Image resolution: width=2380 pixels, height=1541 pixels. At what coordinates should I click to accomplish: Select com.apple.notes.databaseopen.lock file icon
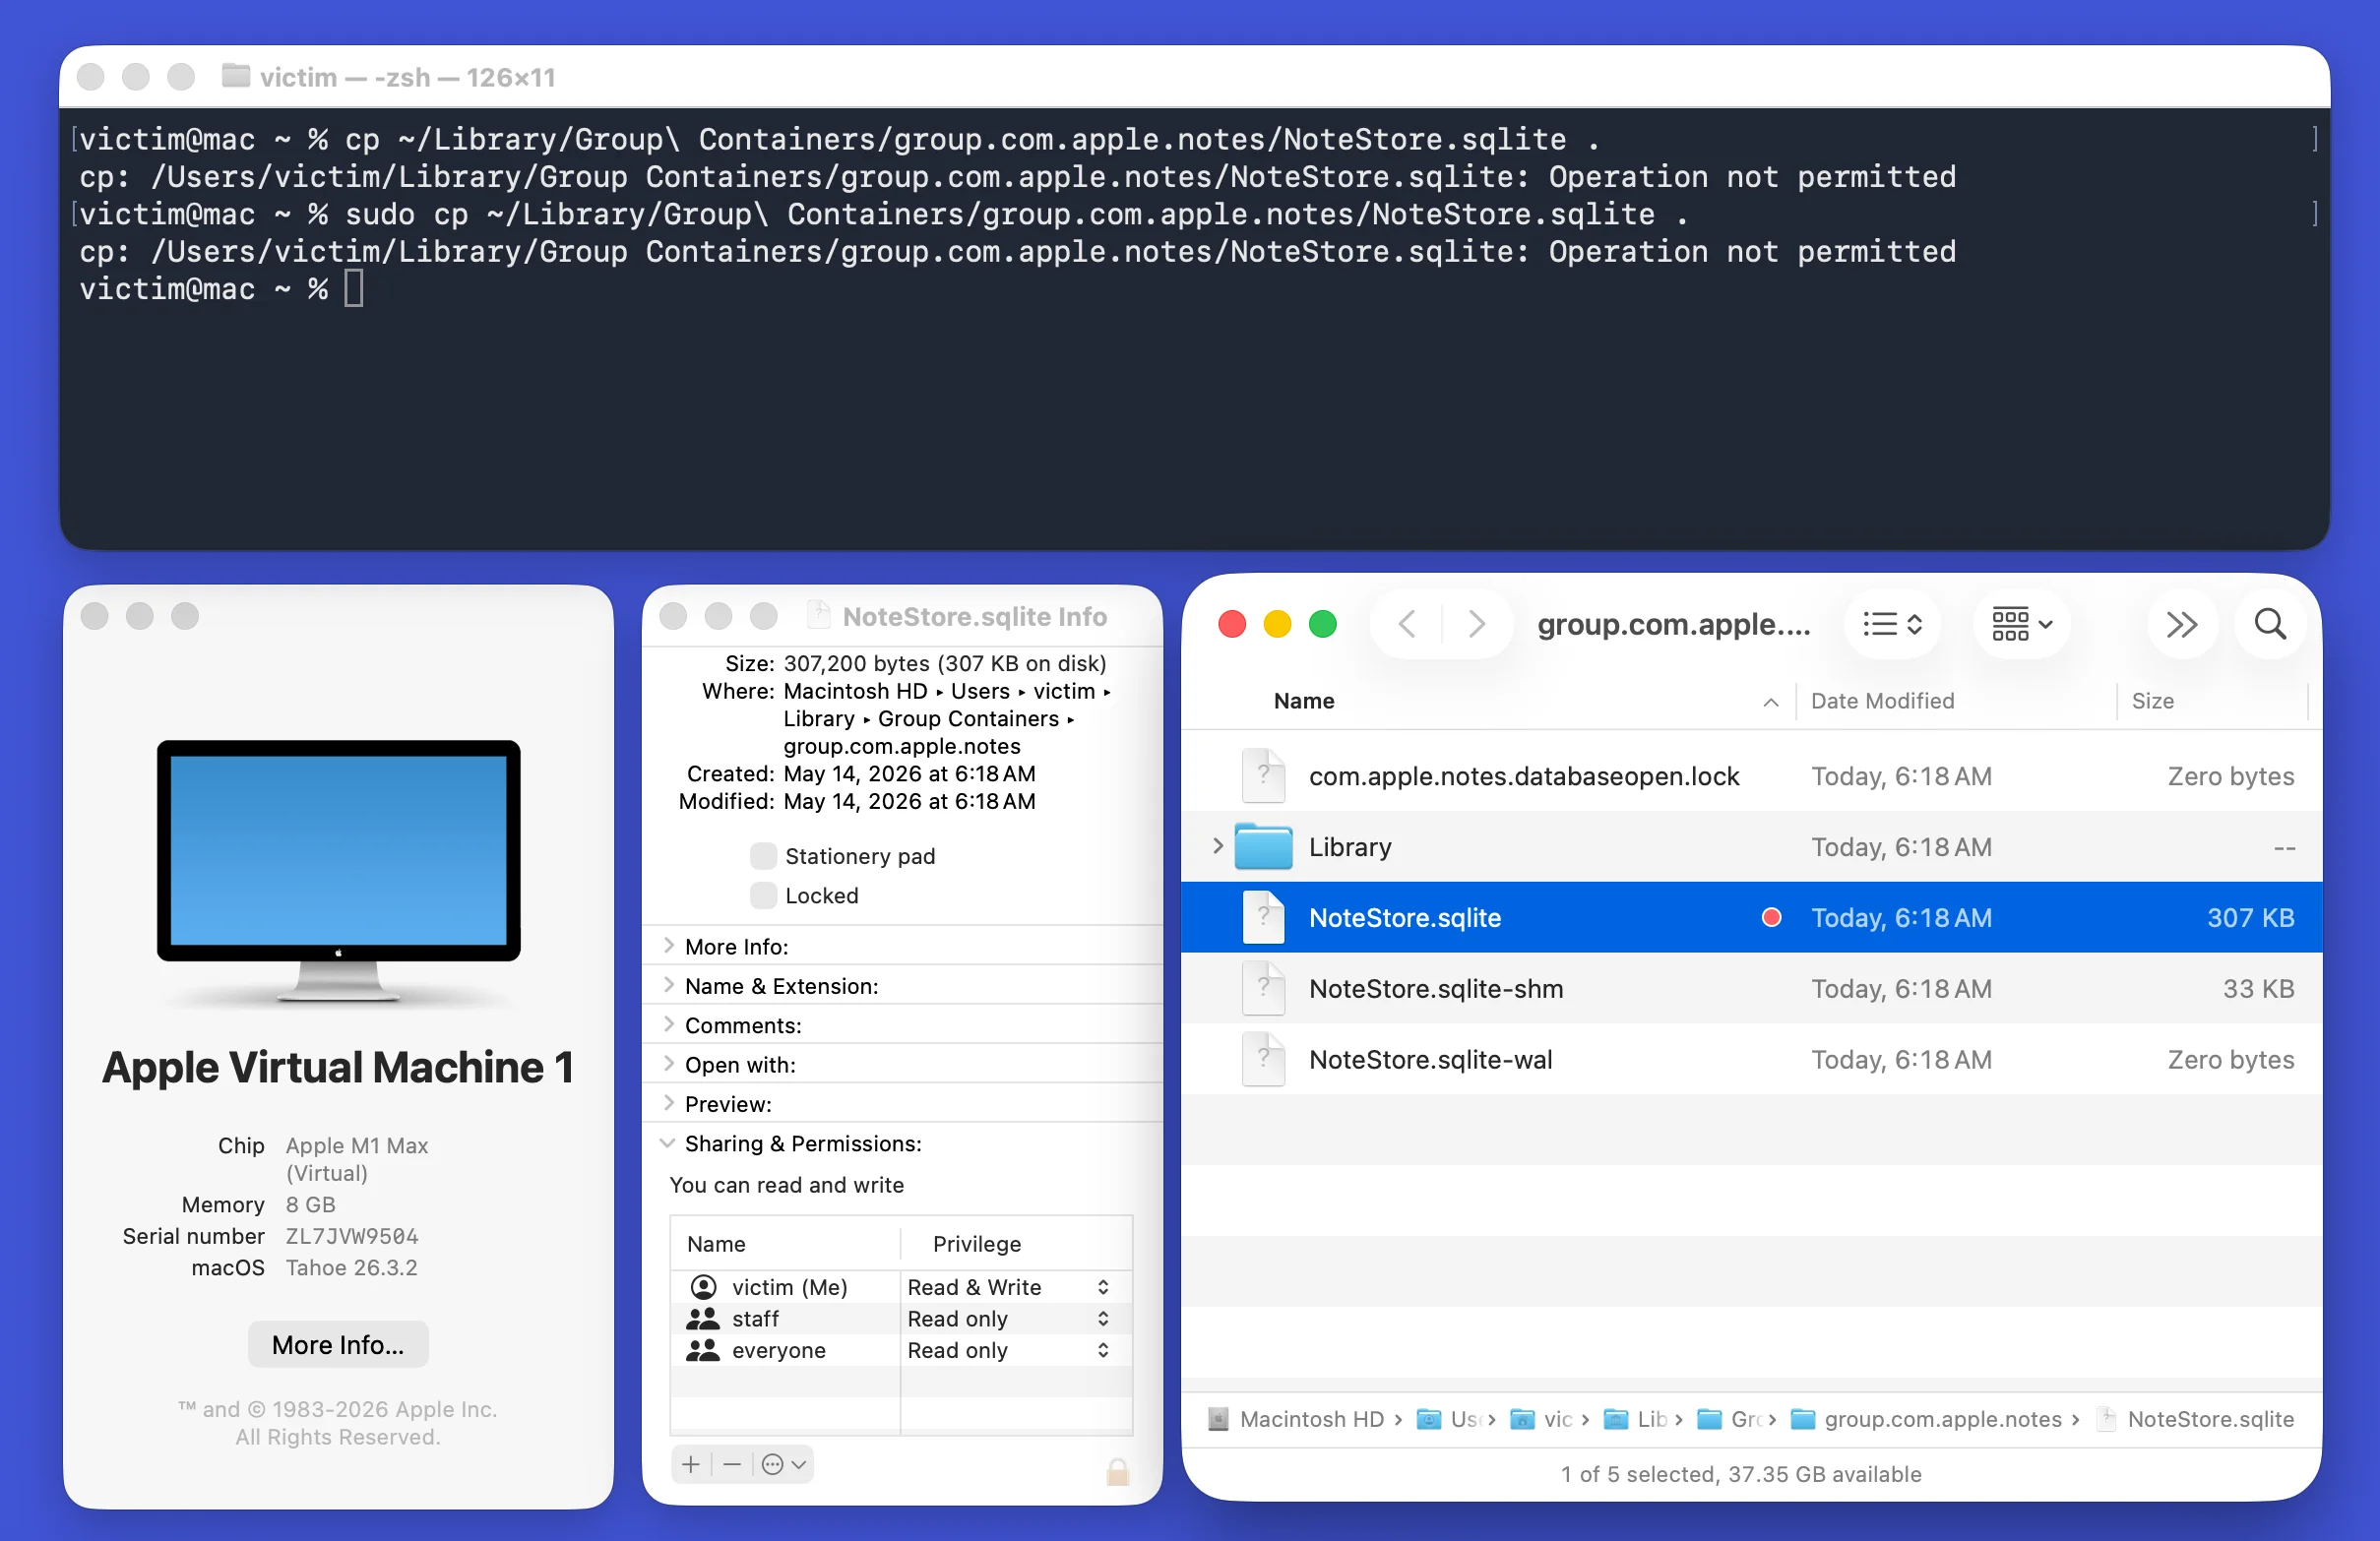pos(1263,776)
